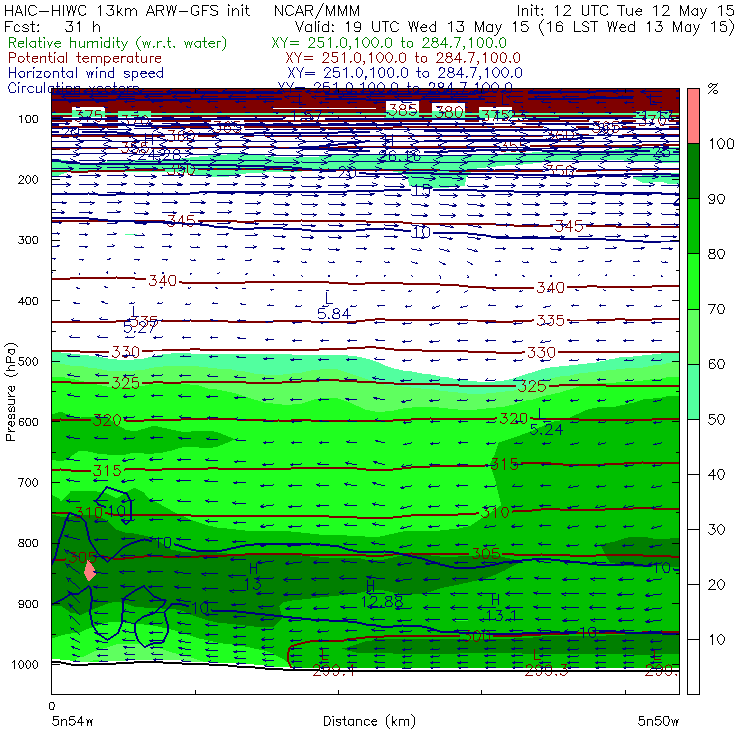Click the '5n50w' right endpoint label
Image resolution: width=740 pixels, height=740 pixels.
658,722
